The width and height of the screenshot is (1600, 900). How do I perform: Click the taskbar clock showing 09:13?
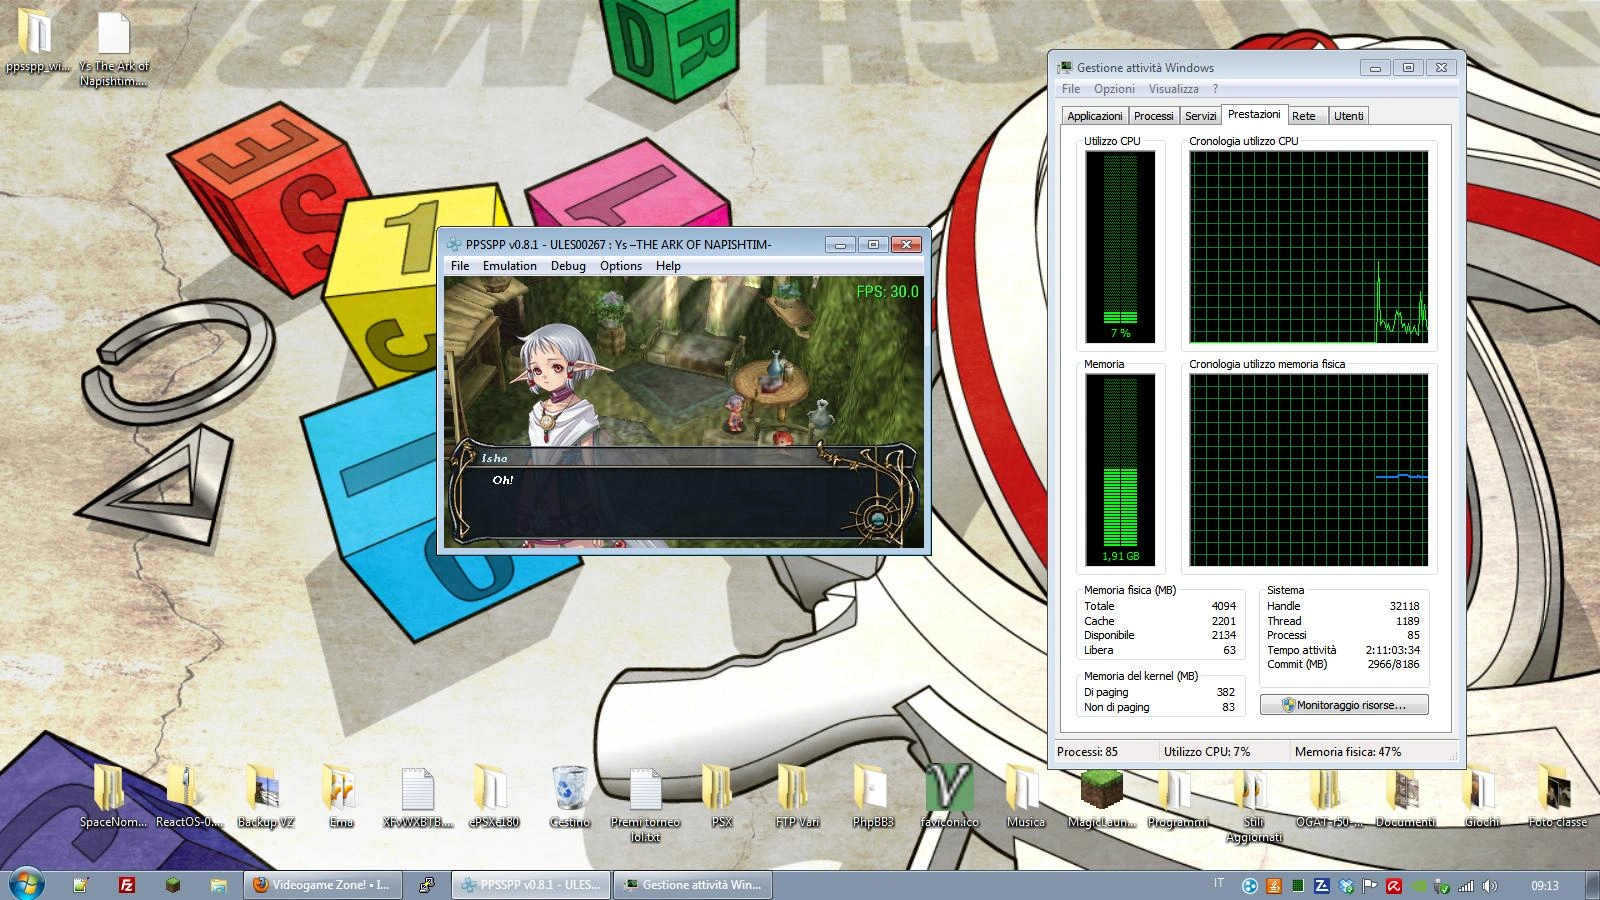pos(1545,886)
